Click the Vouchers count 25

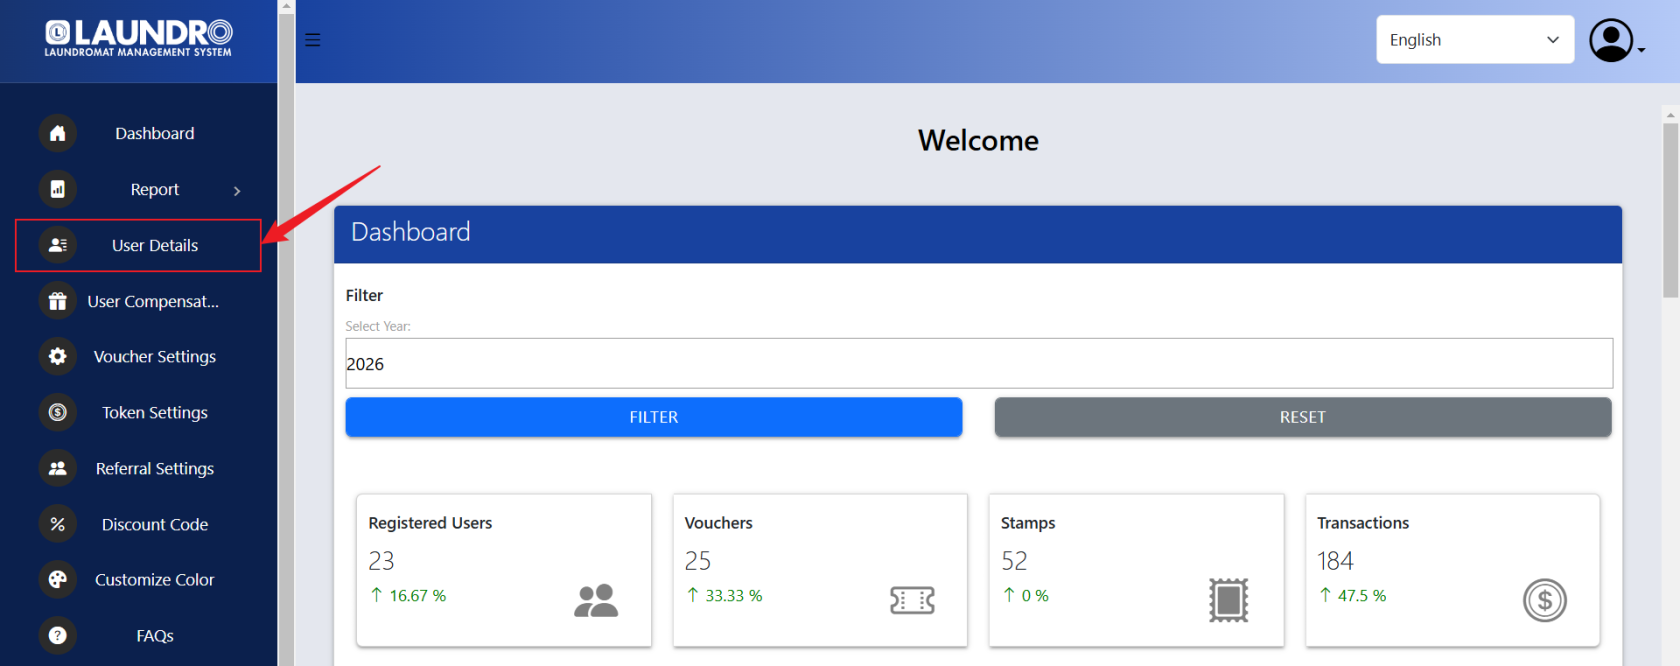click(x=698, y=561)
